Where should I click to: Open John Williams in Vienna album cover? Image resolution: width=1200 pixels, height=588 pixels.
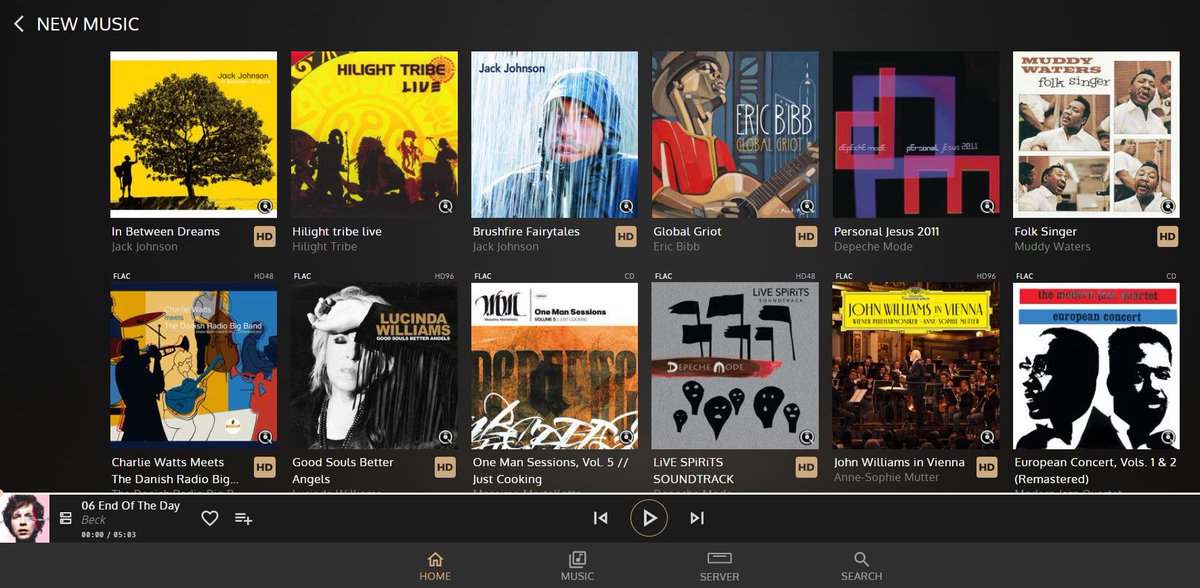click(916, 366)
